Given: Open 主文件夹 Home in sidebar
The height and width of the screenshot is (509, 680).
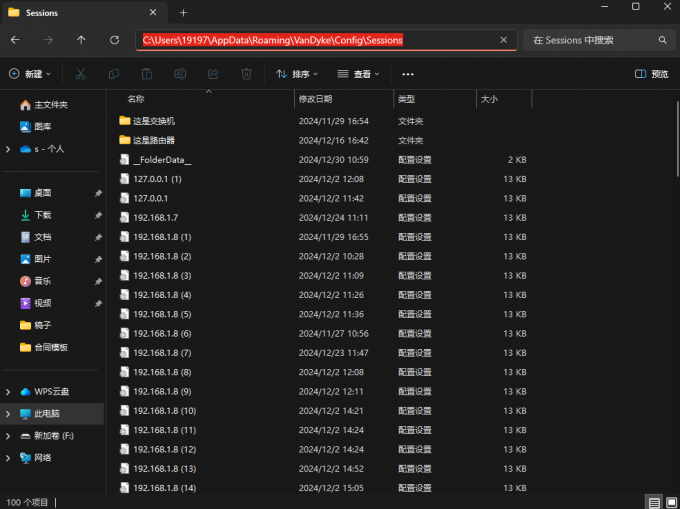Looking at the screenshot, I should 44,104.
